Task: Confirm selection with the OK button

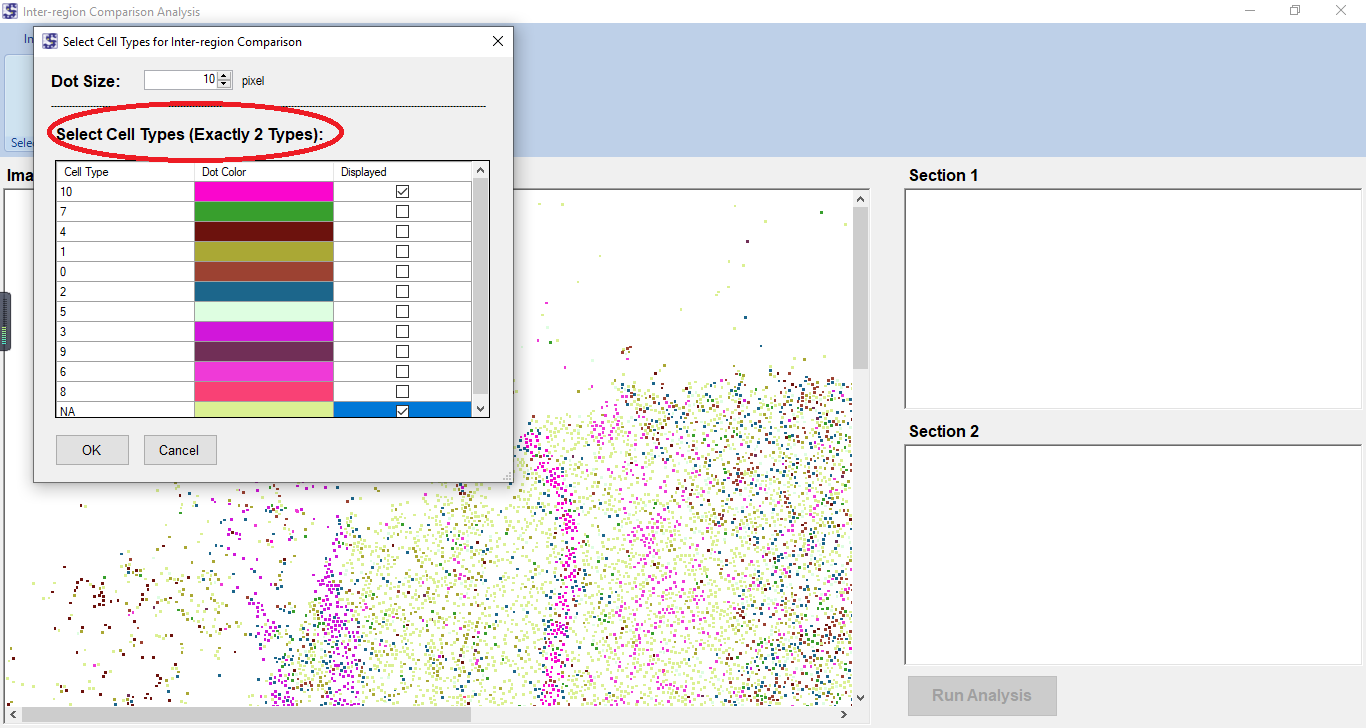Action: coord(92,450)
